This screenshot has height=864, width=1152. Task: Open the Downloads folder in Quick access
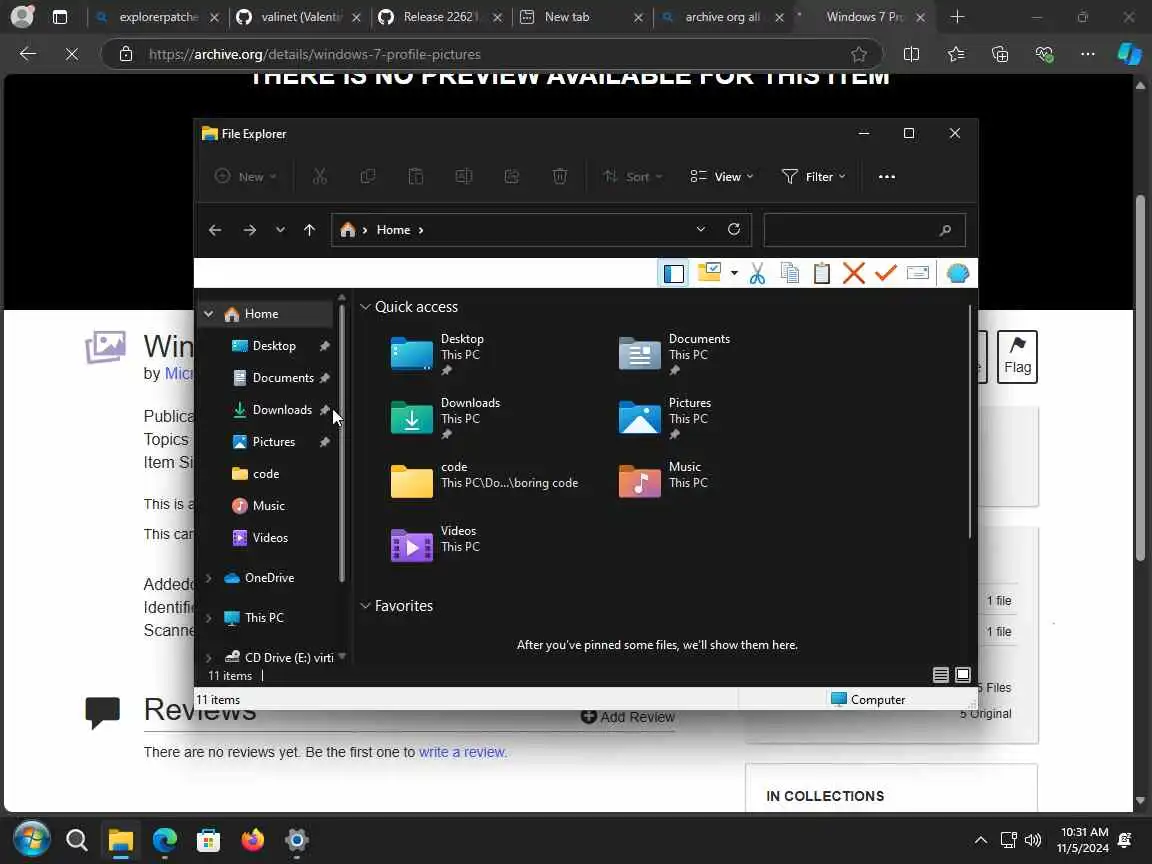pyautogui.click(x=445, y=417)
